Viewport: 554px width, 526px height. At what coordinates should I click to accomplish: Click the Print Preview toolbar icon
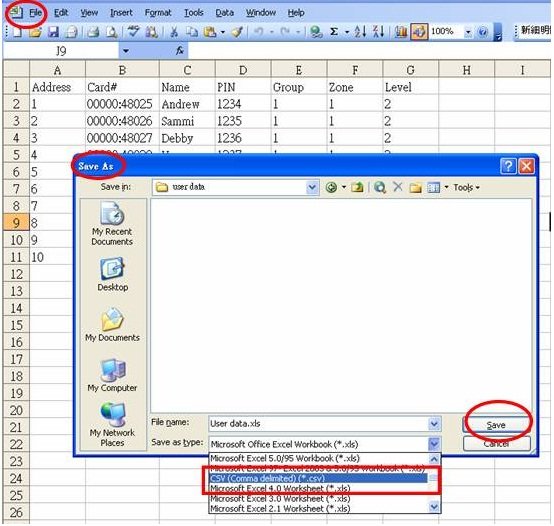tap(112, 32)
